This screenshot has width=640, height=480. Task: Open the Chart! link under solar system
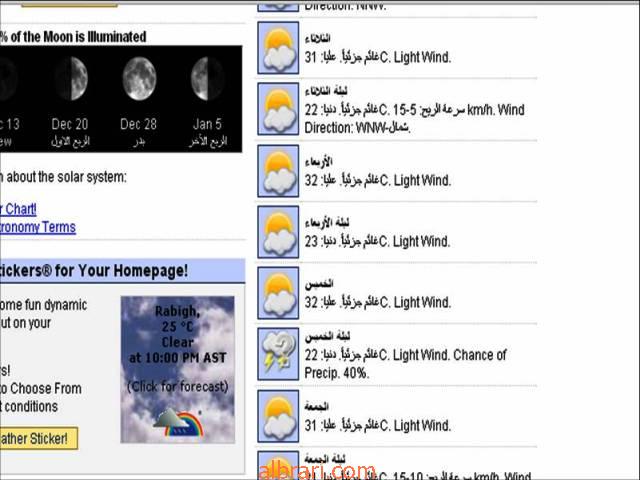point(18,209)
